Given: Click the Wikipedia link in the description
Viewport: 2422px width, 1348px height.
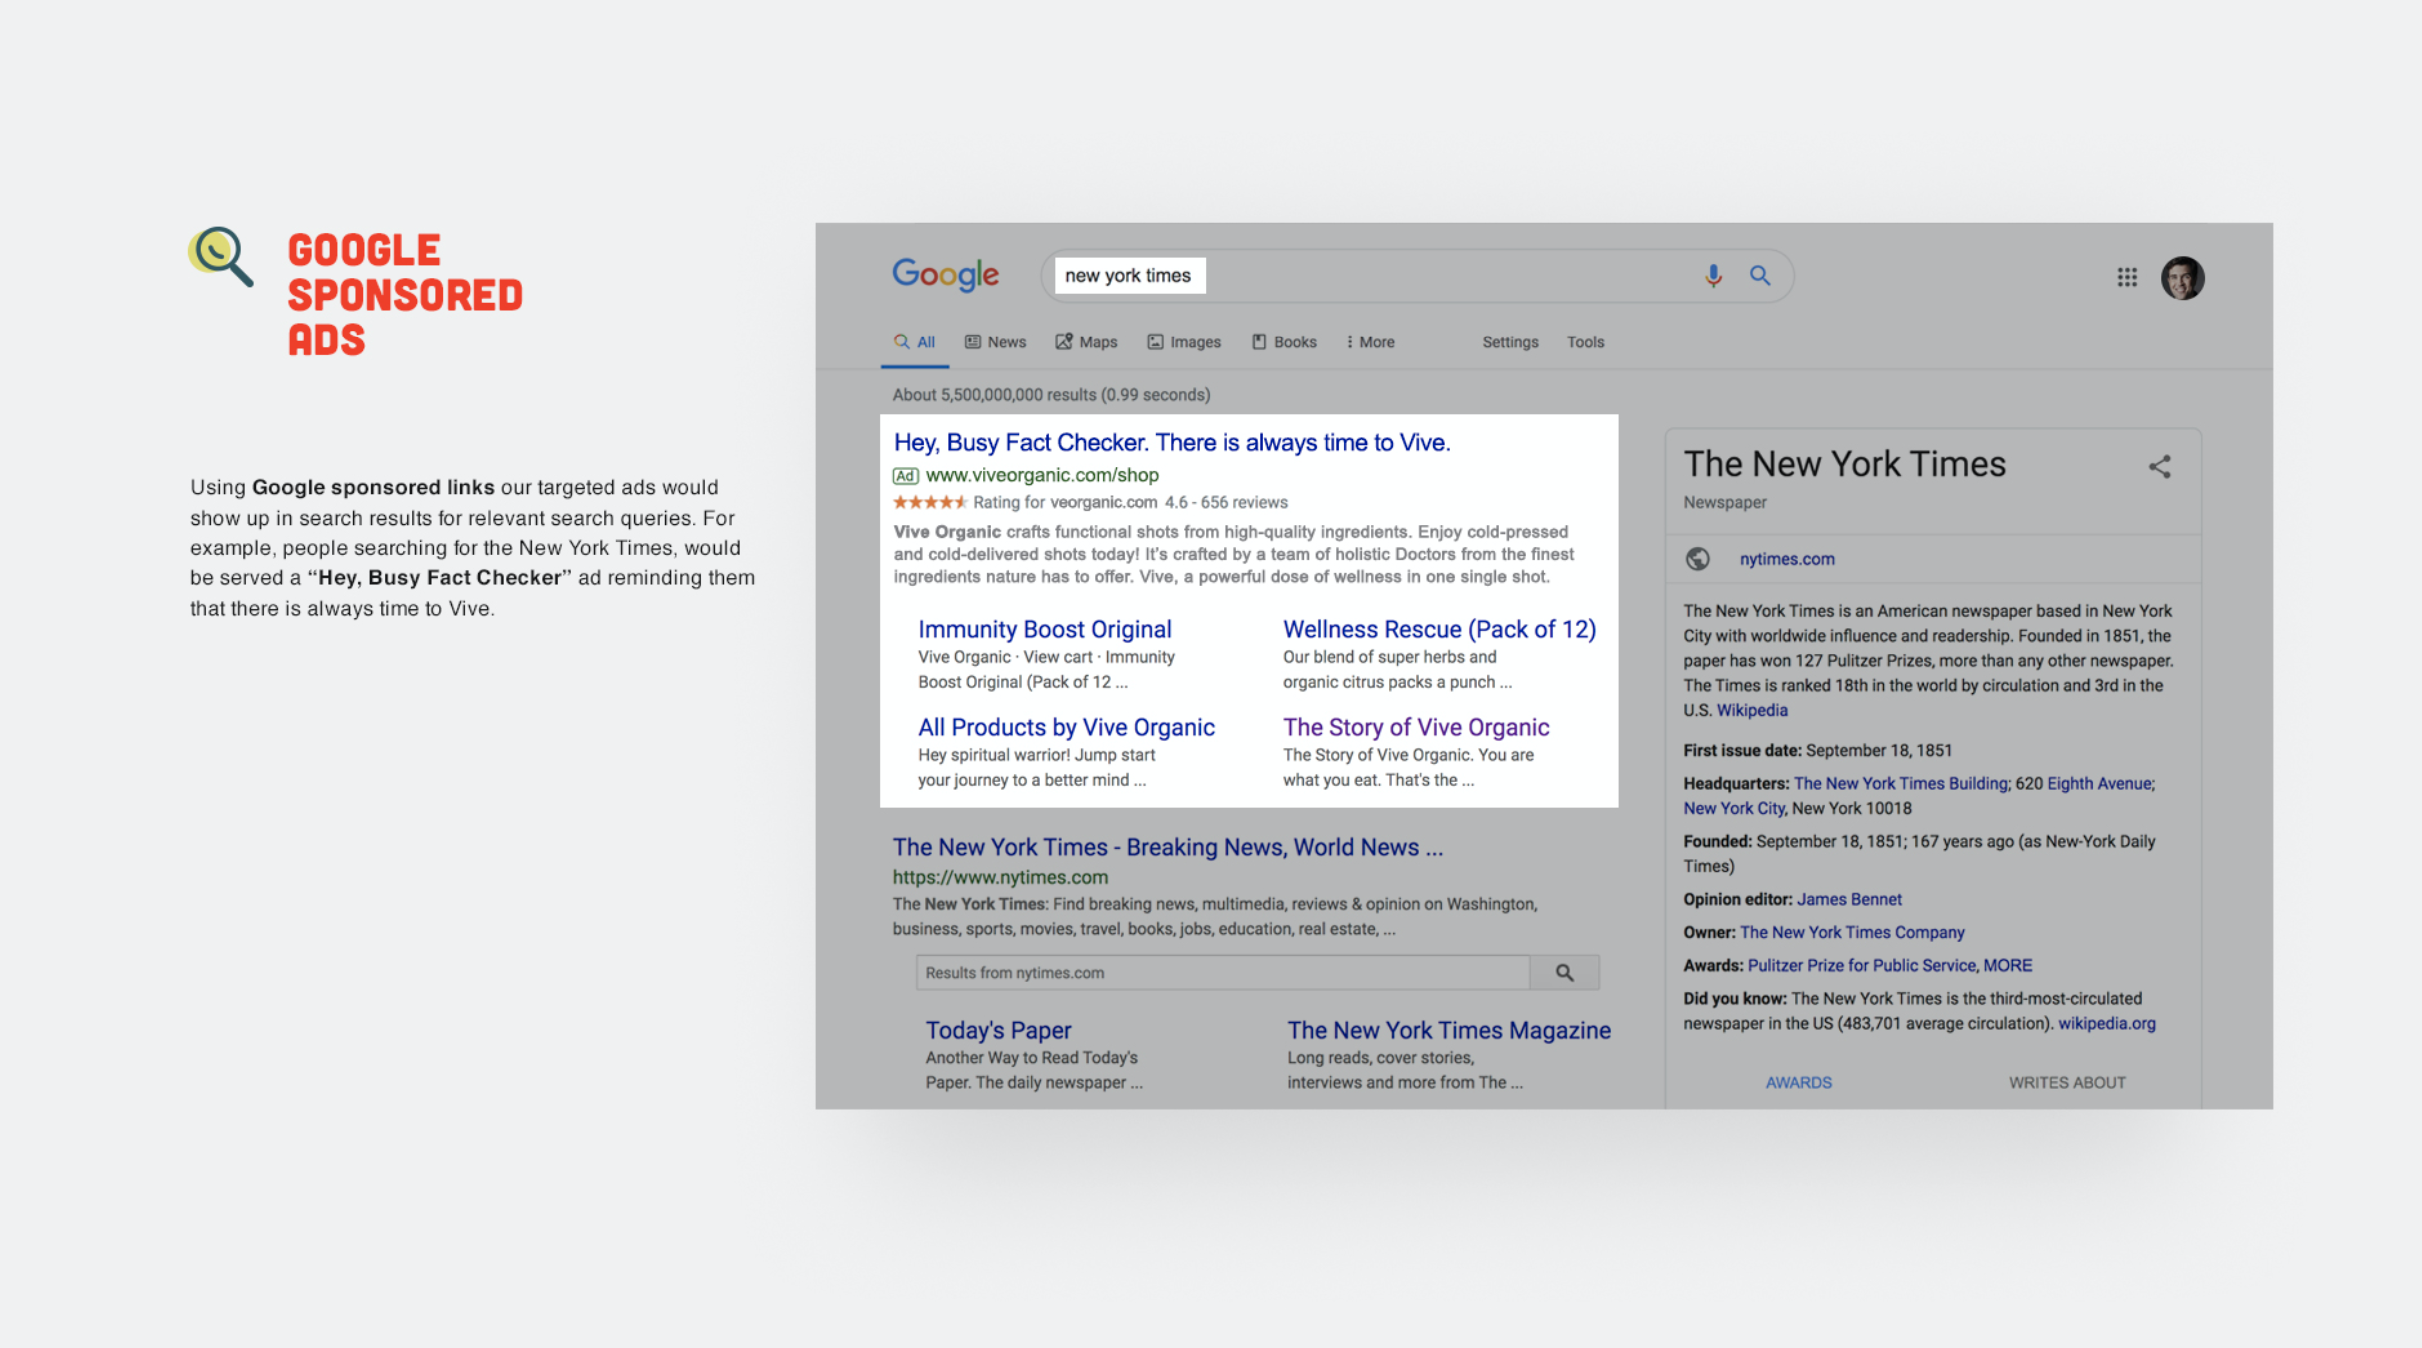Looking at the screenshot, I should [1751, 710].
